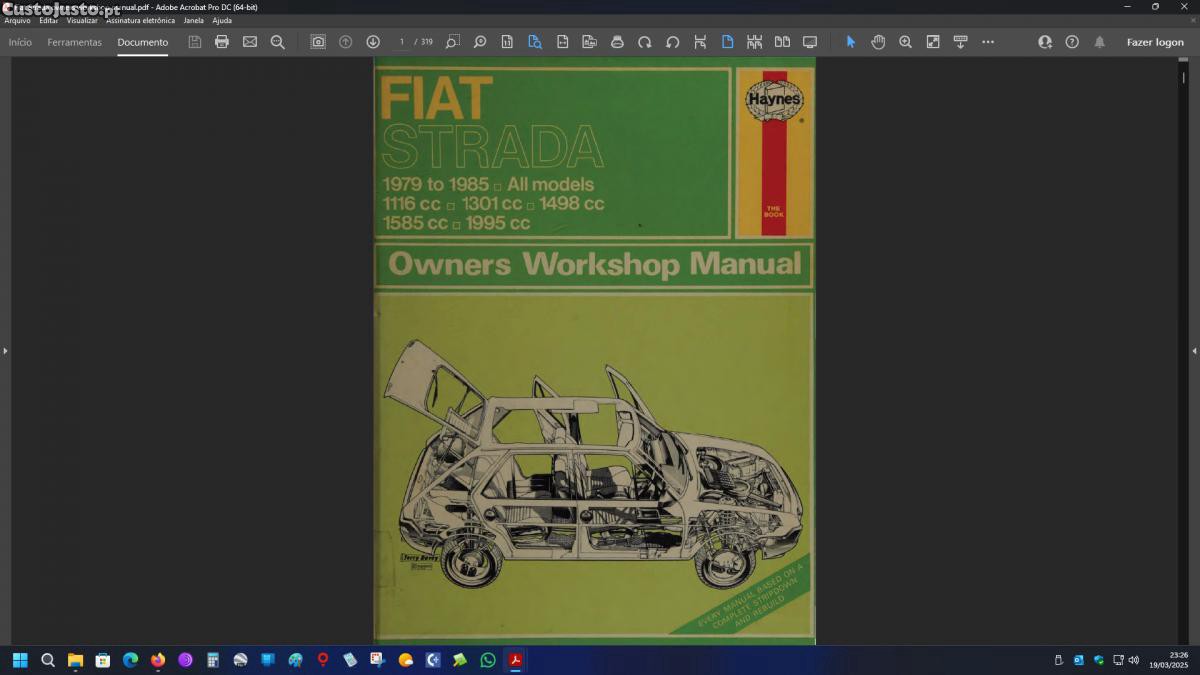
Task: Click the envelope icon to email the file
Action: point(250,42)
